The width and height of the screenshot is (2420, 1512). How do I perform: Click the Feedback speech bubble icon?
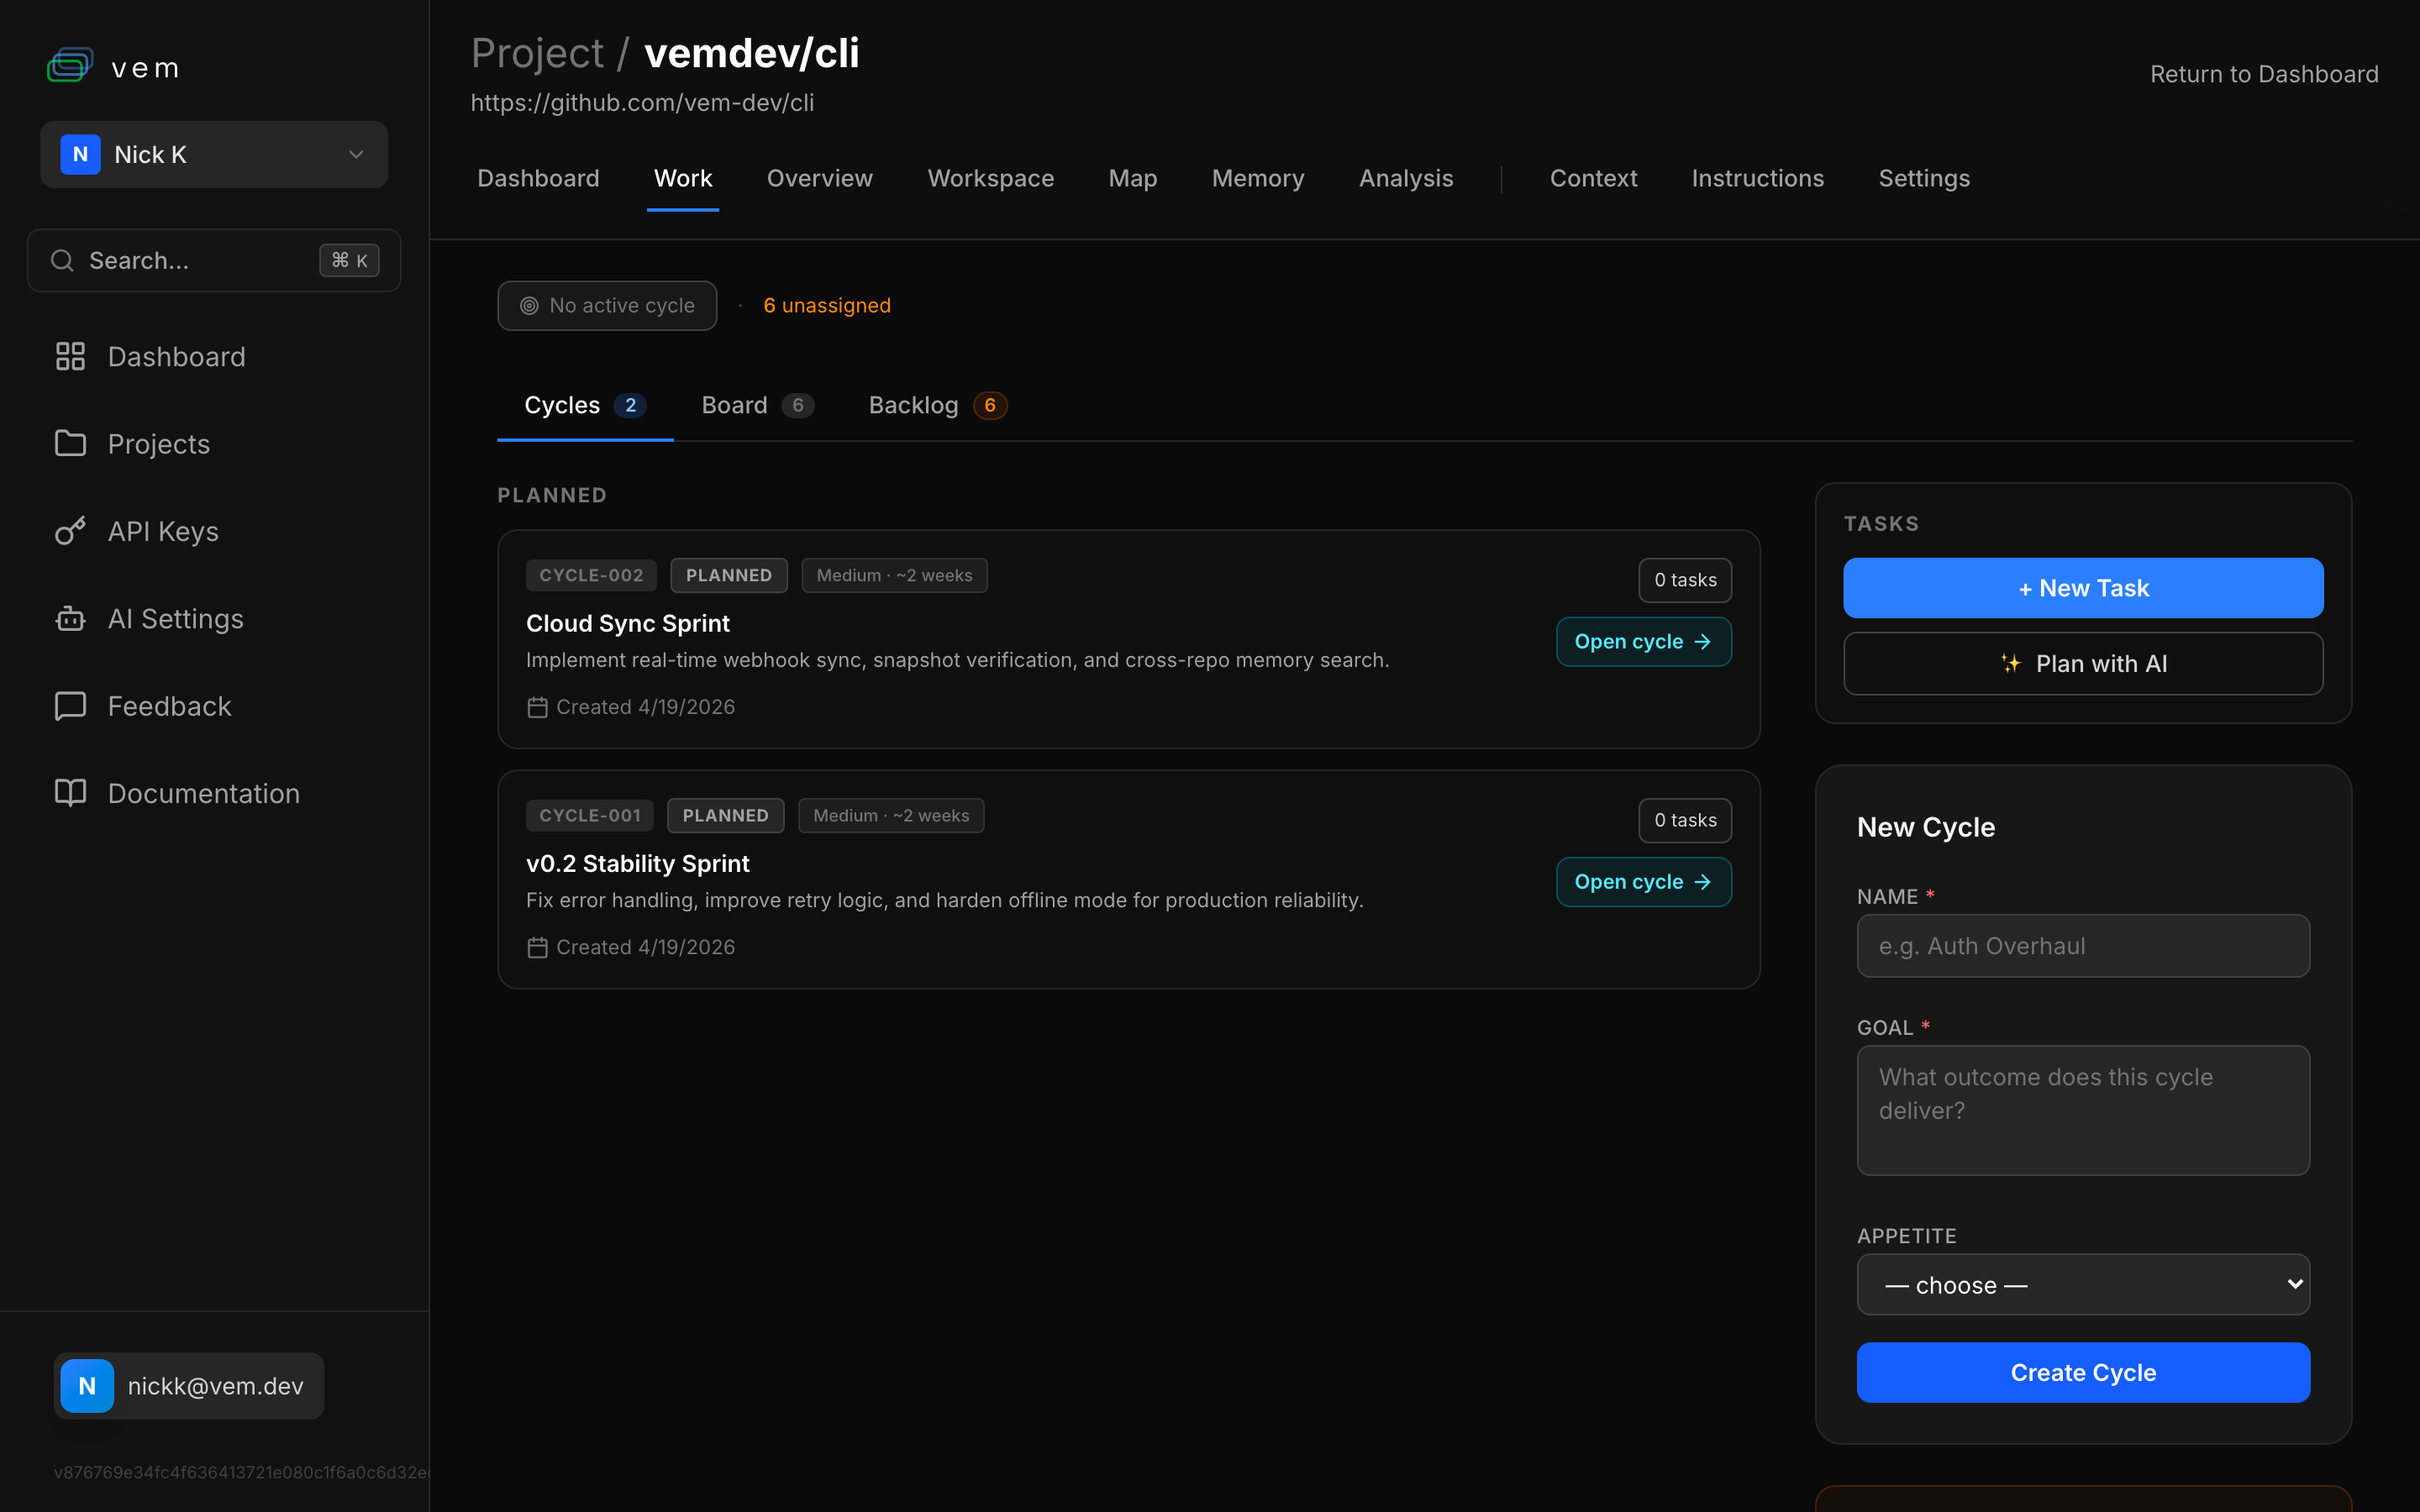click(x=70, y=706)
